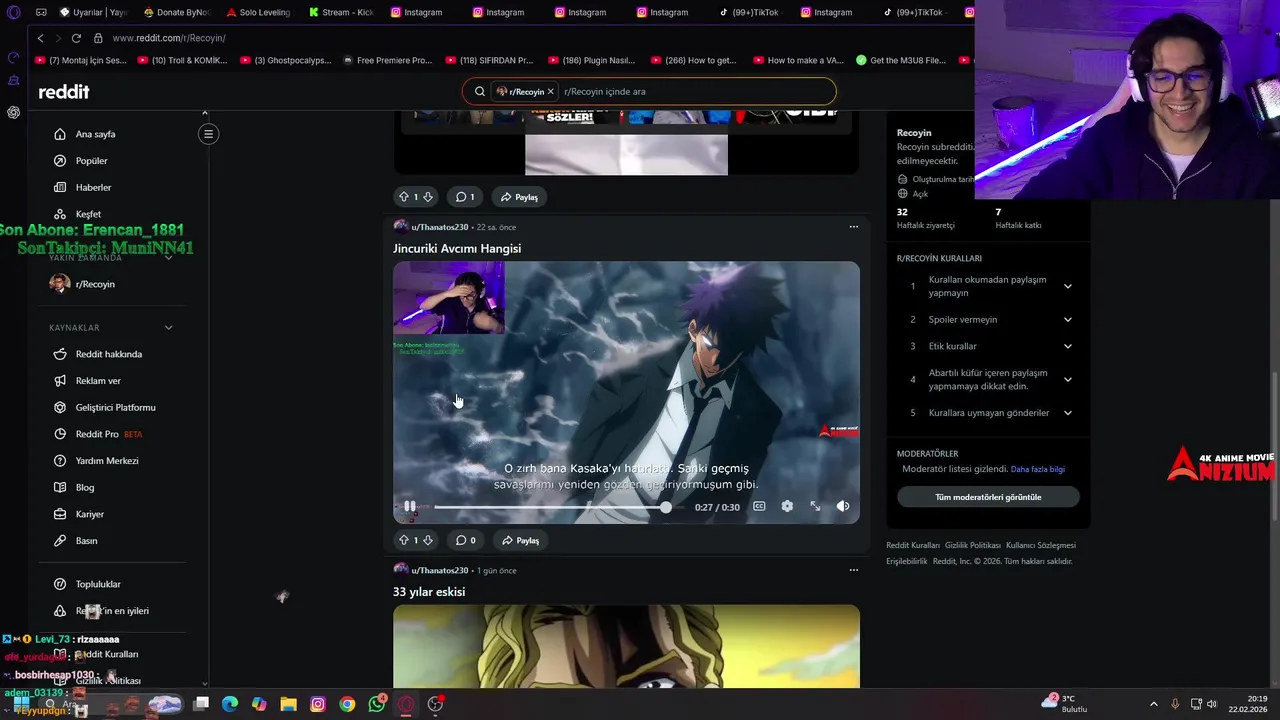The height and width of the screenshot is (720, 1280).
Task: Jump to the video progress handle at 0:27
Action: [666, 508]
